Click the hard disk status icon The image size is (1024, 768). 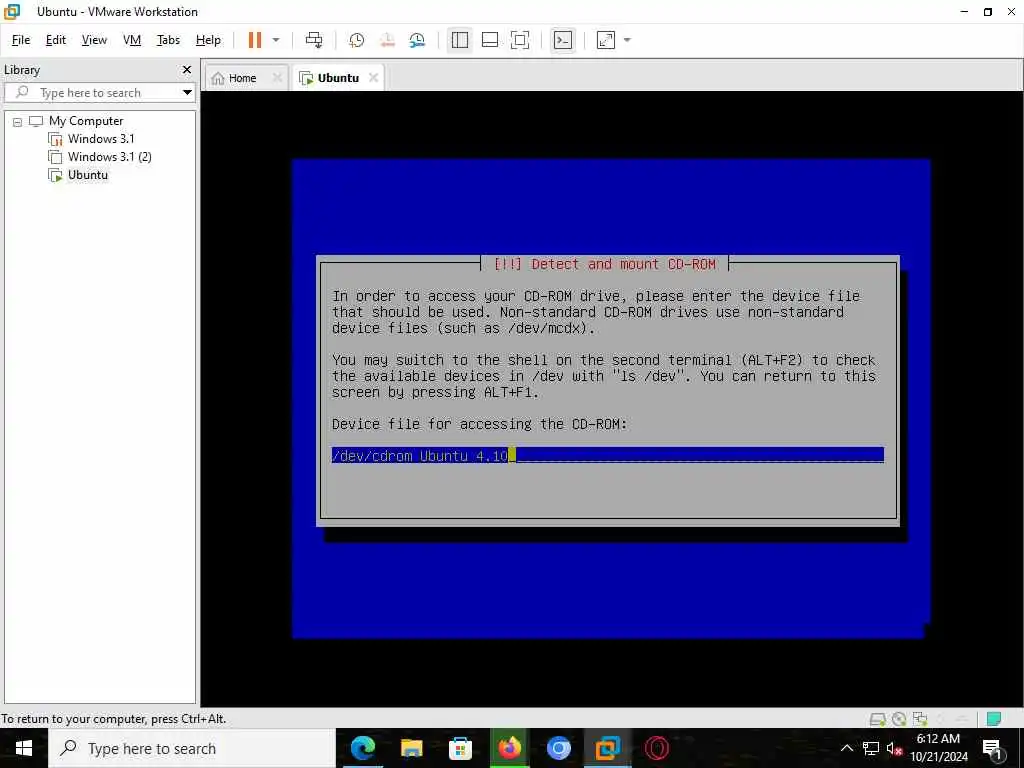(878, 719)
